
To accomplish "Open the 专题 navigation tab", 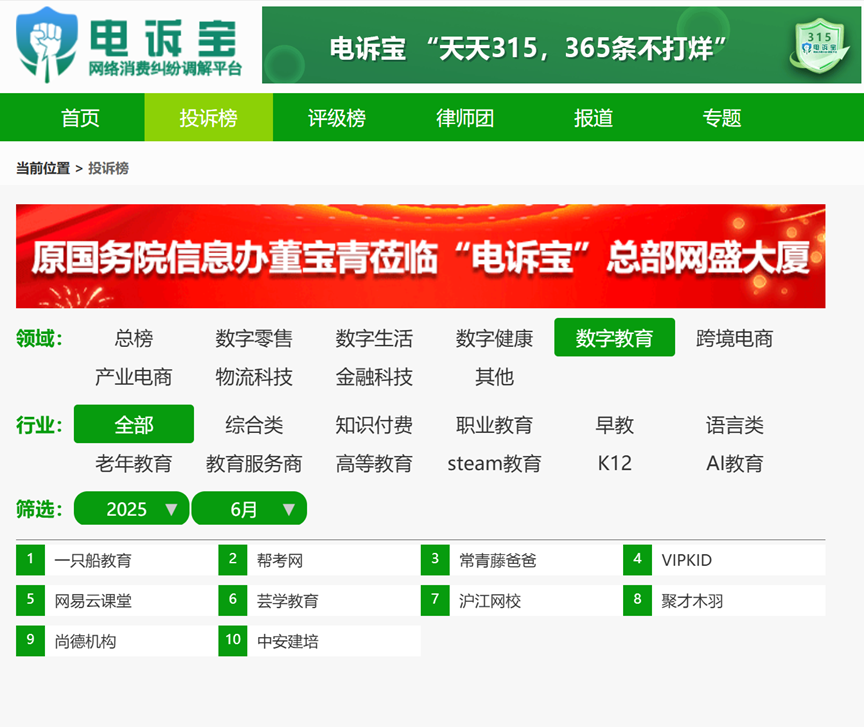I will (722, 117).
